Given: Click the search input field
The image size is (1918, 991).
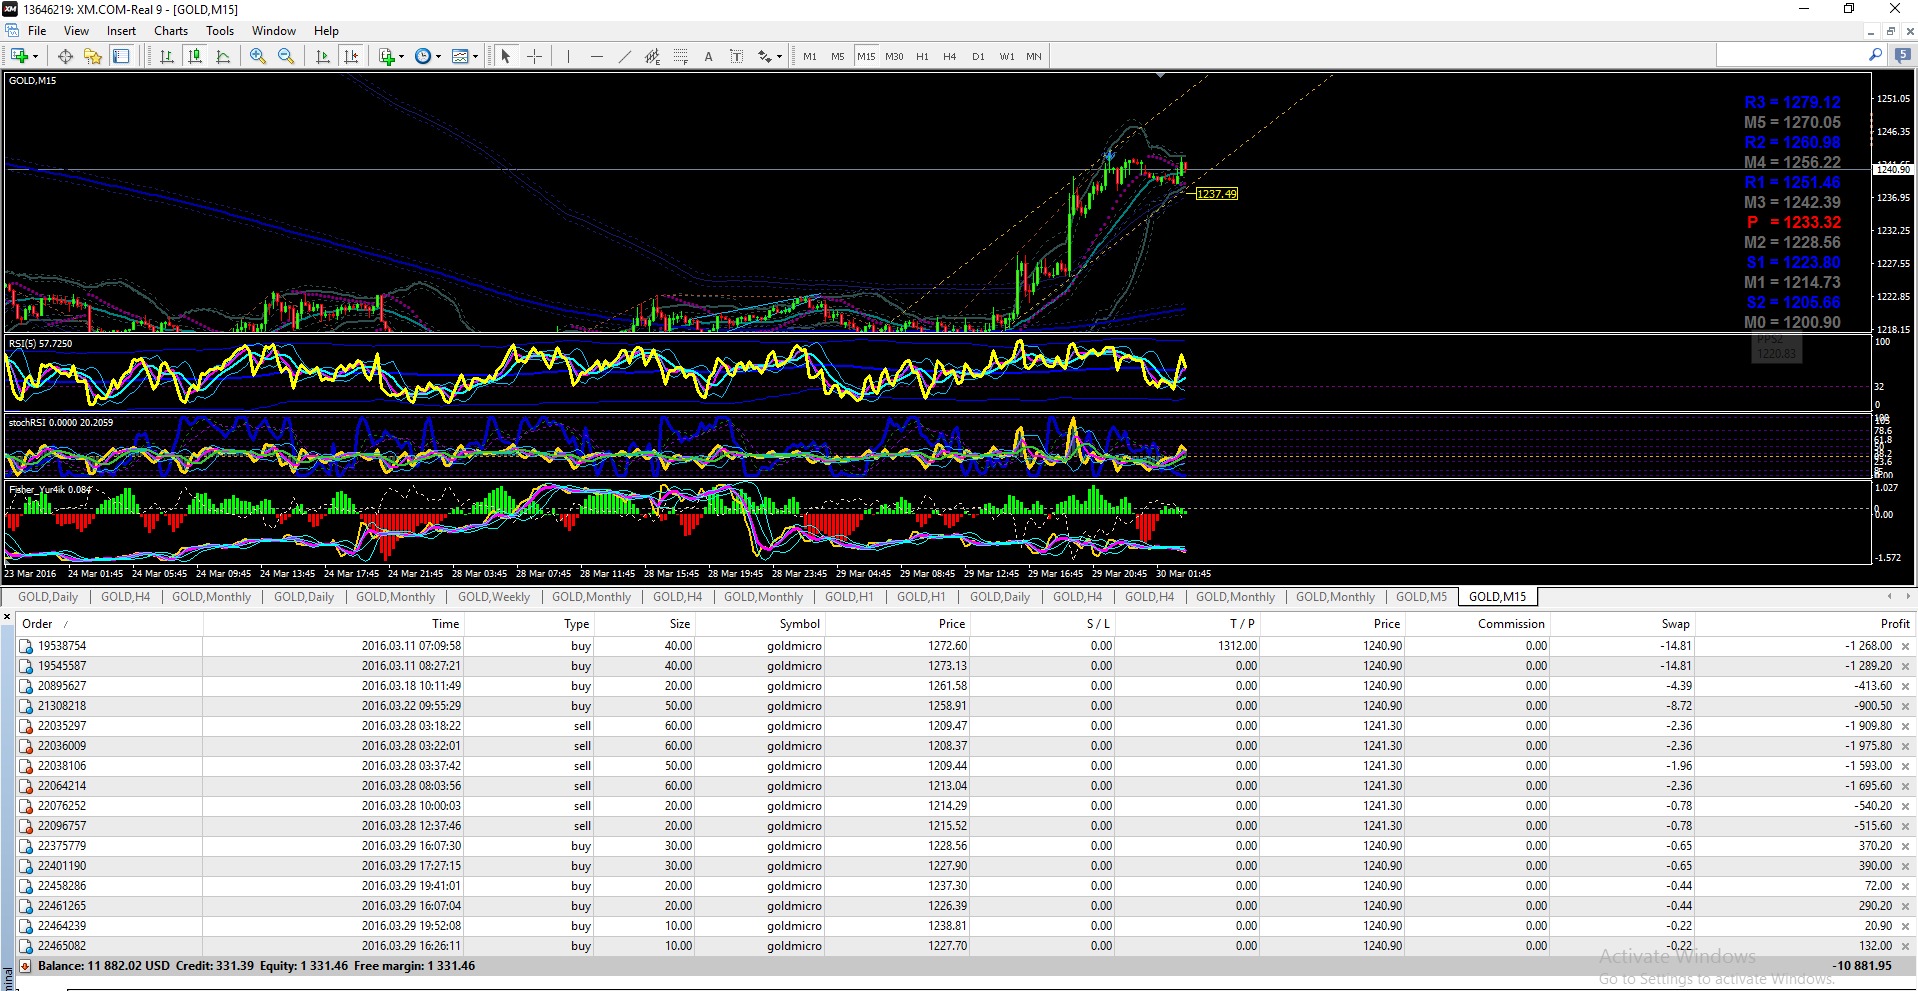Looking at the screenshot, I should coord(1791,55).
